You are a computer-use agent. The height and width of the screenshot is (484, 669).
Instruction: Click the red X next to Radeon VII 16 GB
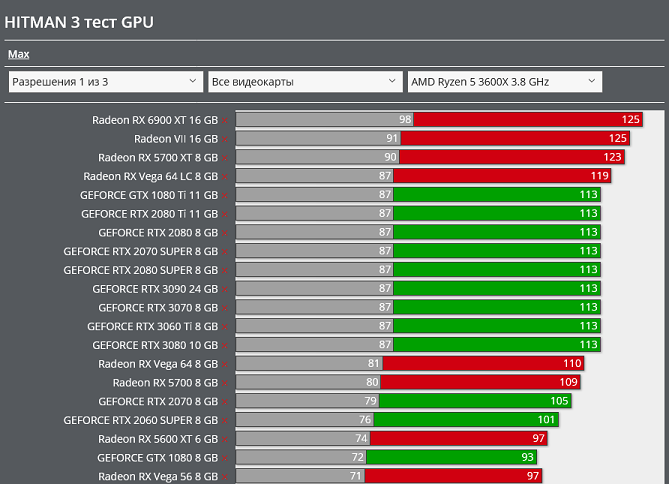(x=224, y=140)
